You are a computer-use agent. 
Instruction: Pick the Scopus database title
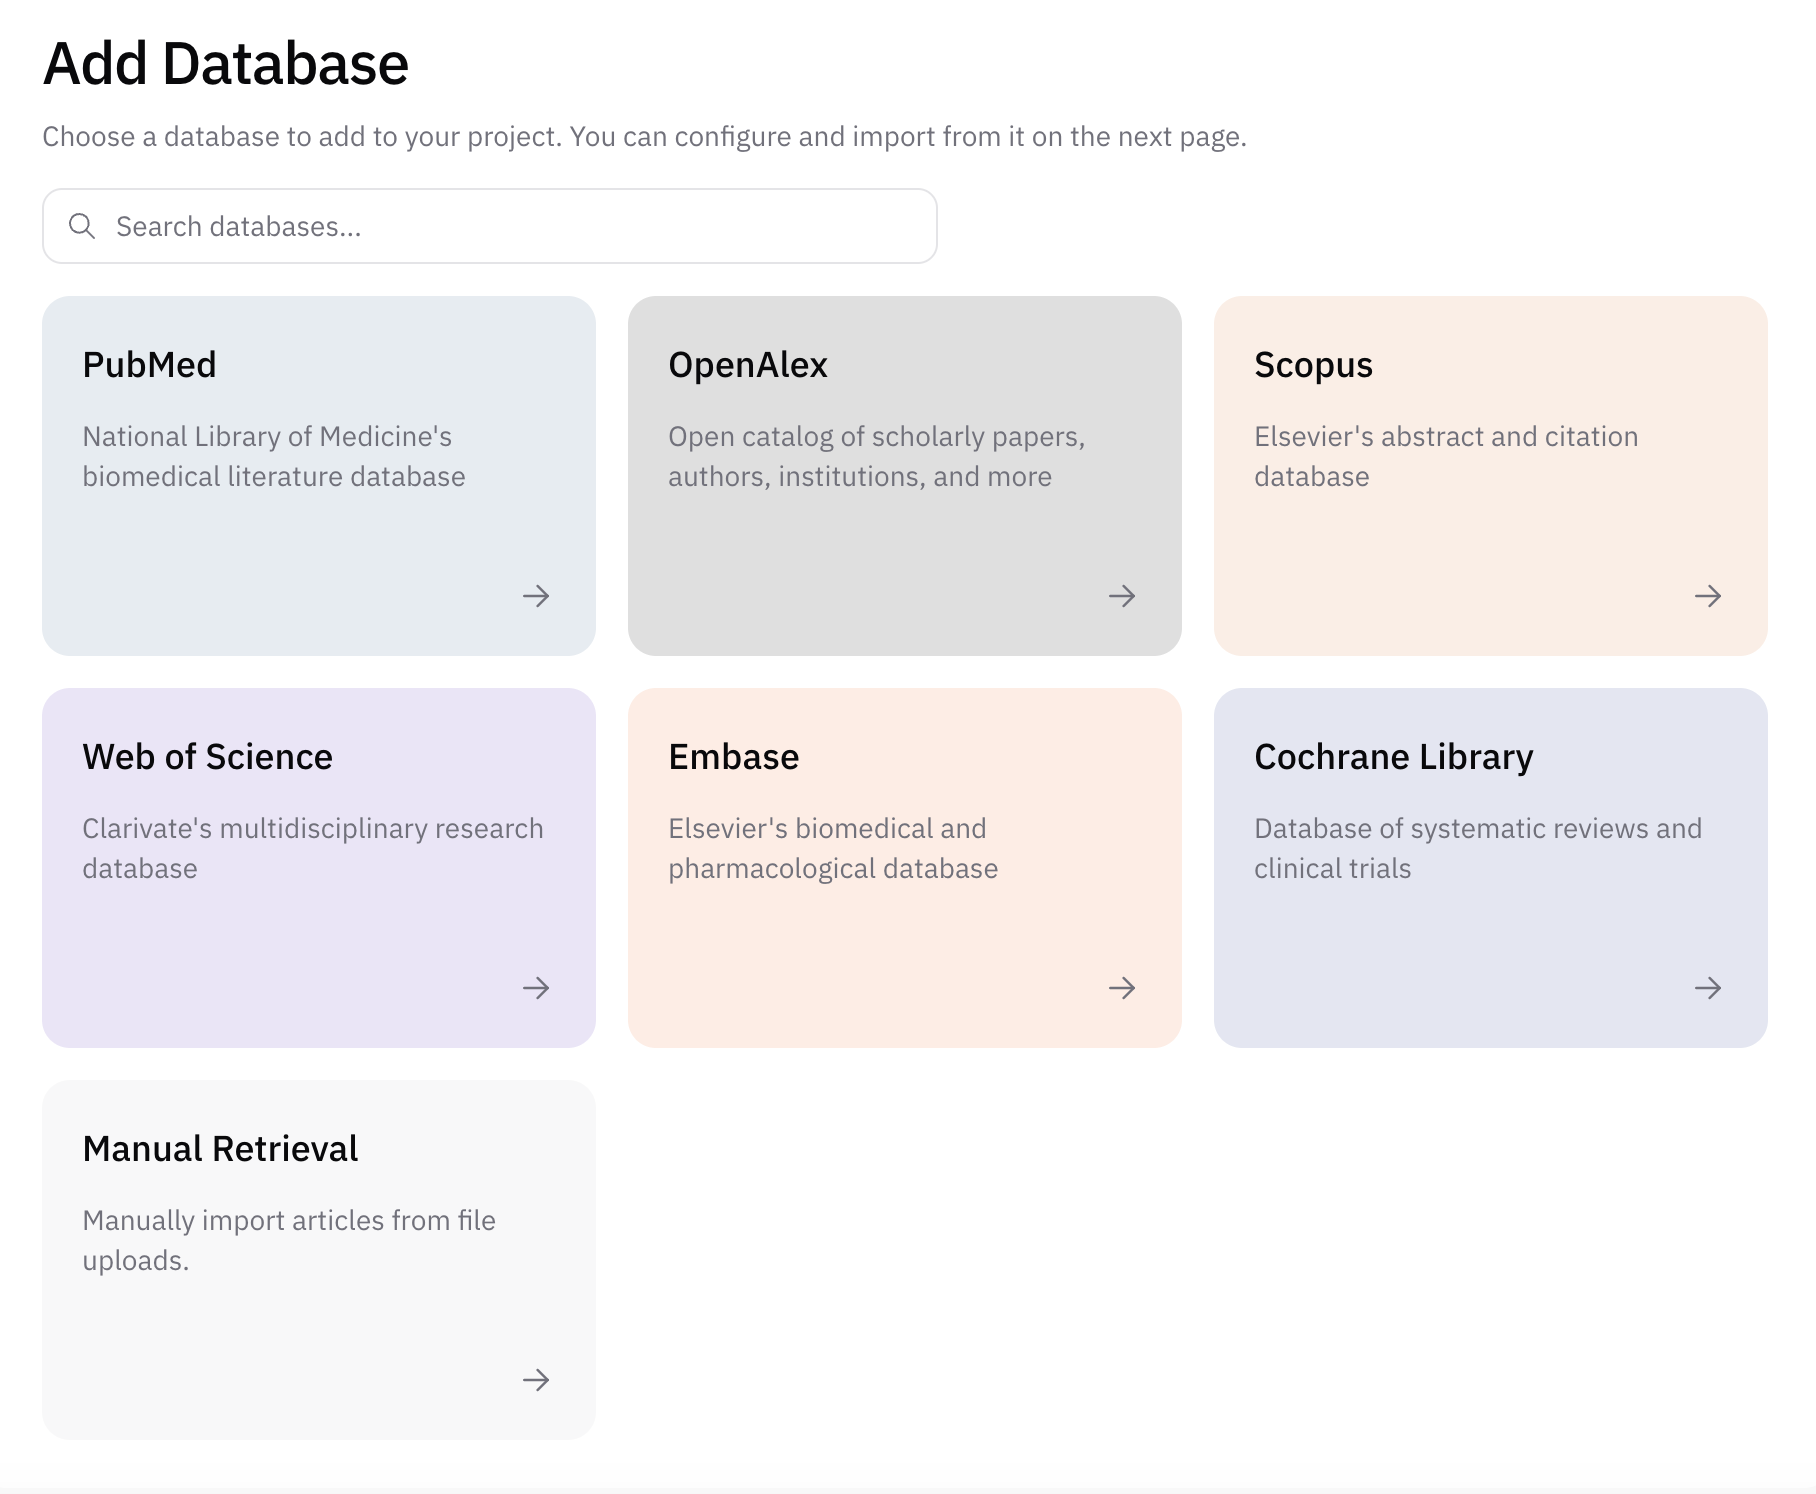pyautogui.click(x=1313, y=365)
